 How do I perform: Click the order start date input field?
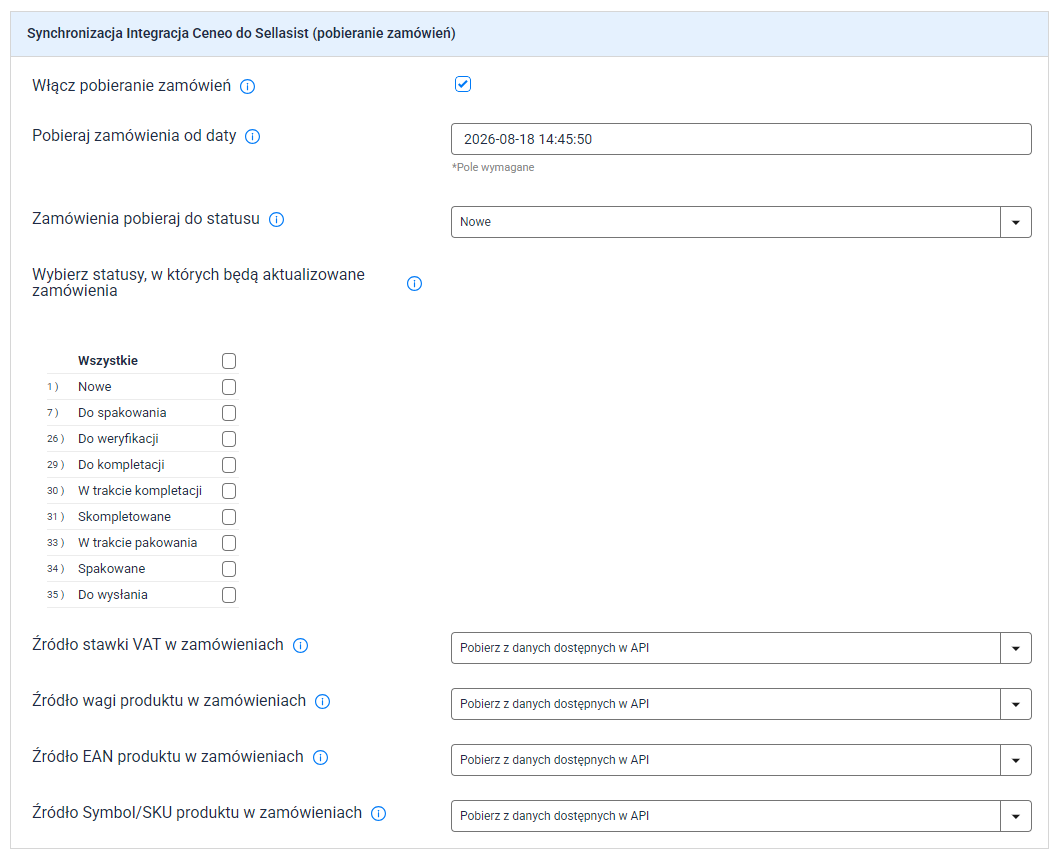741,139
